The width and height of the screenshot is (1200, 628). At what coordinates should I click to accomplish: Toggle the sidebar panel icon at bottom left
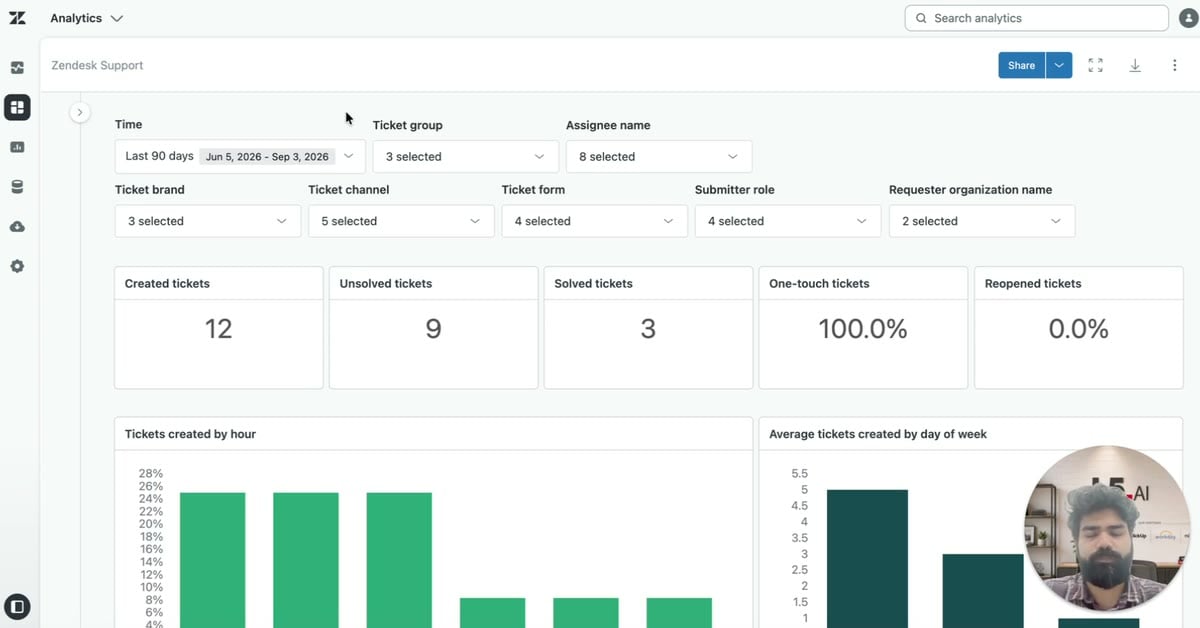coord(17,606)
